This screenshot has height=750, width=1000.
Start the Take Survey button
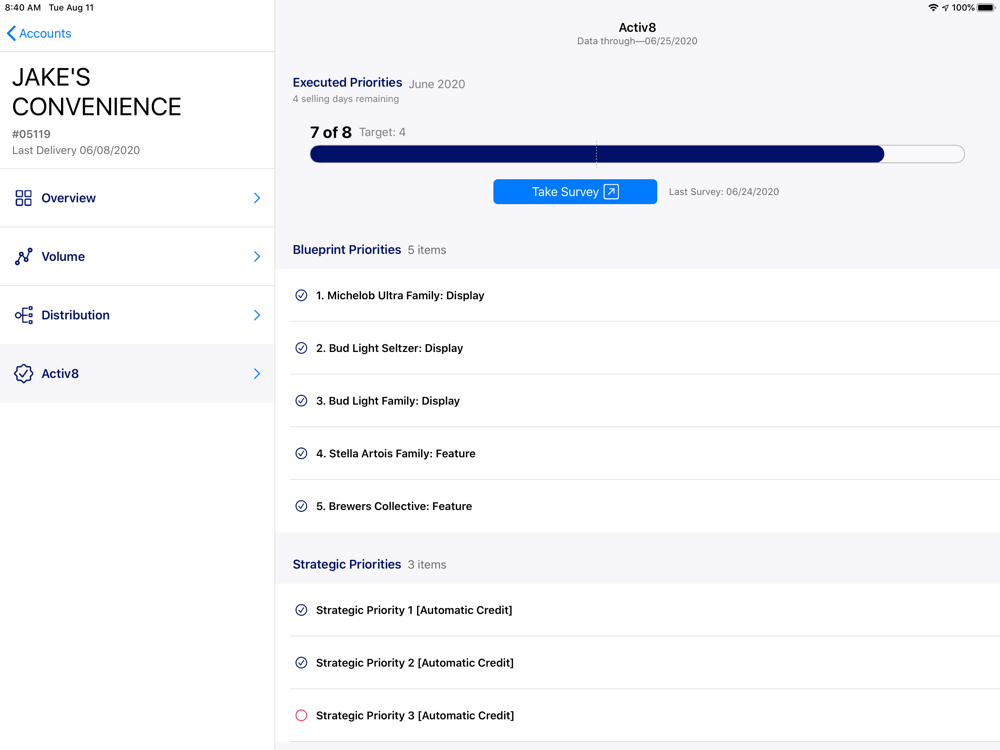pos(575,192)
